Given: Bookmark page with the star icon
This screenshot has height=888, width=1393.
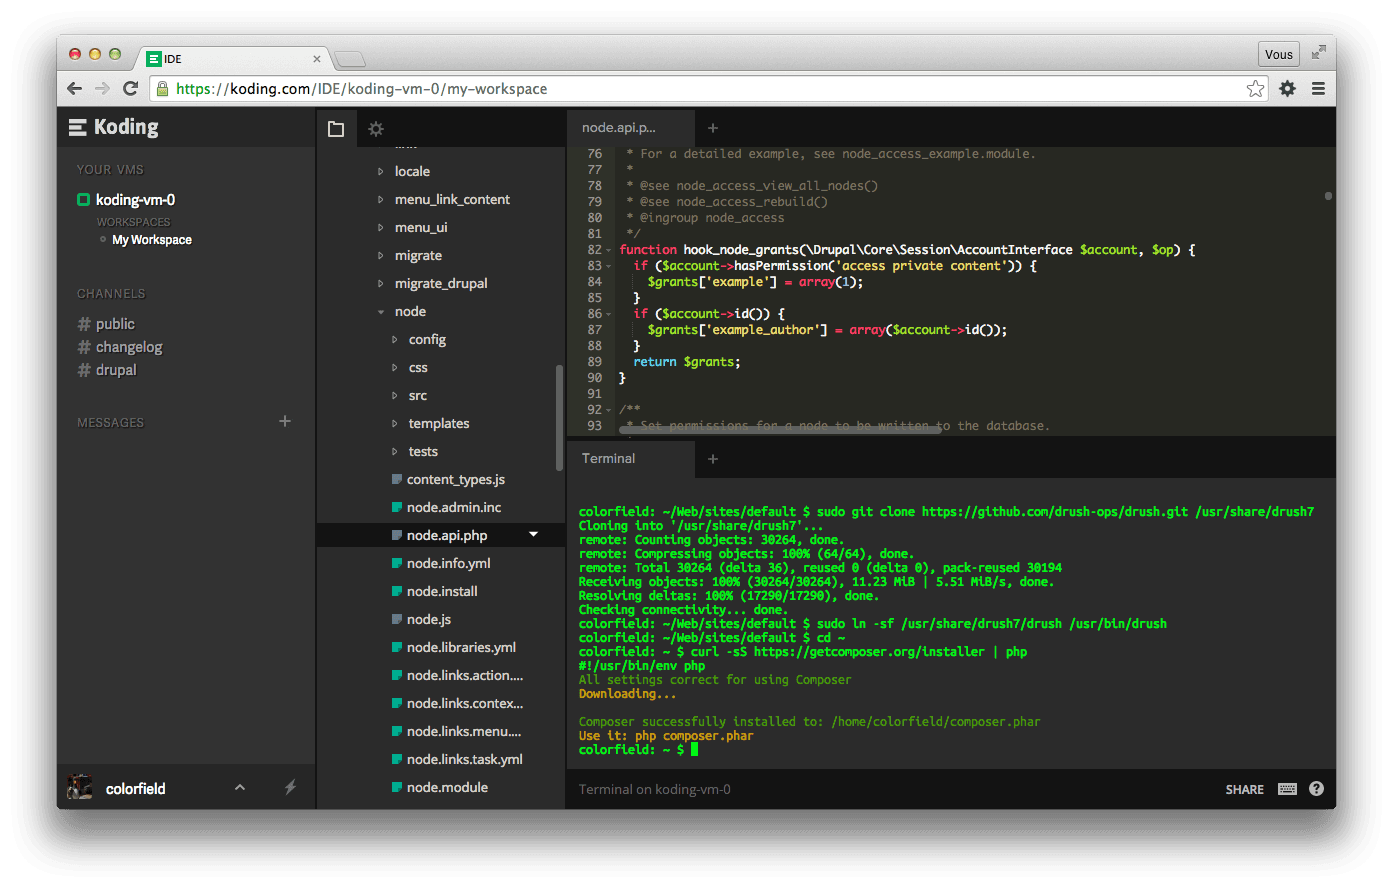Looking at the screenshot, I should [x=1255, y=89].
